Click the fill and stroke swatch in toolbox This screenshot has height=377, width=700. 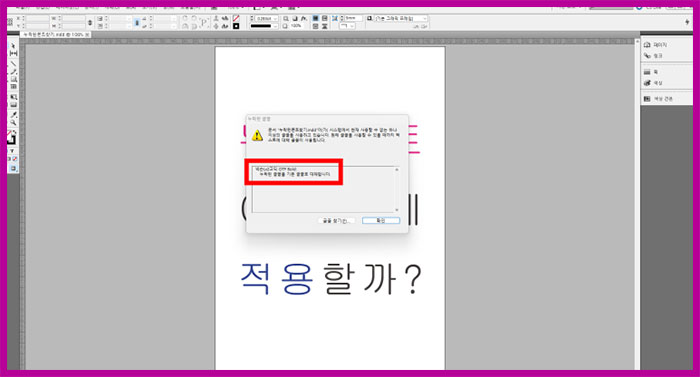[11, 138]
